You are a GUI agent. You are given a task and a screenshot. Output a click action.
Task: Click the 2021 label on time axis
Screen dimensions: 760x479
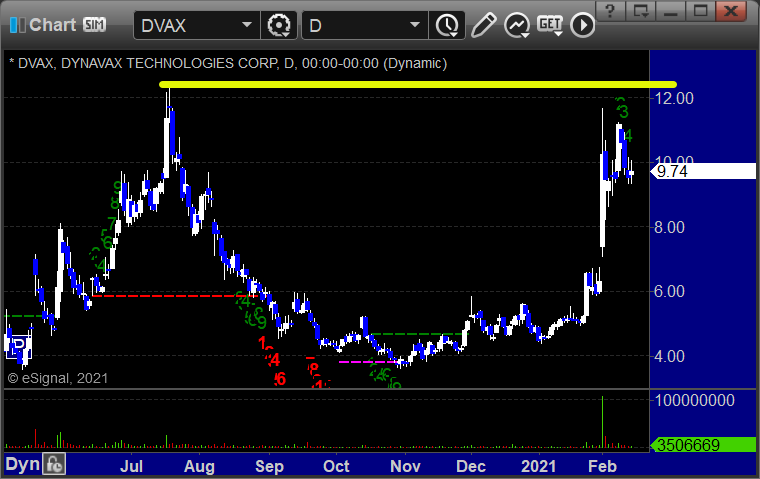click(x=538, y=466)
